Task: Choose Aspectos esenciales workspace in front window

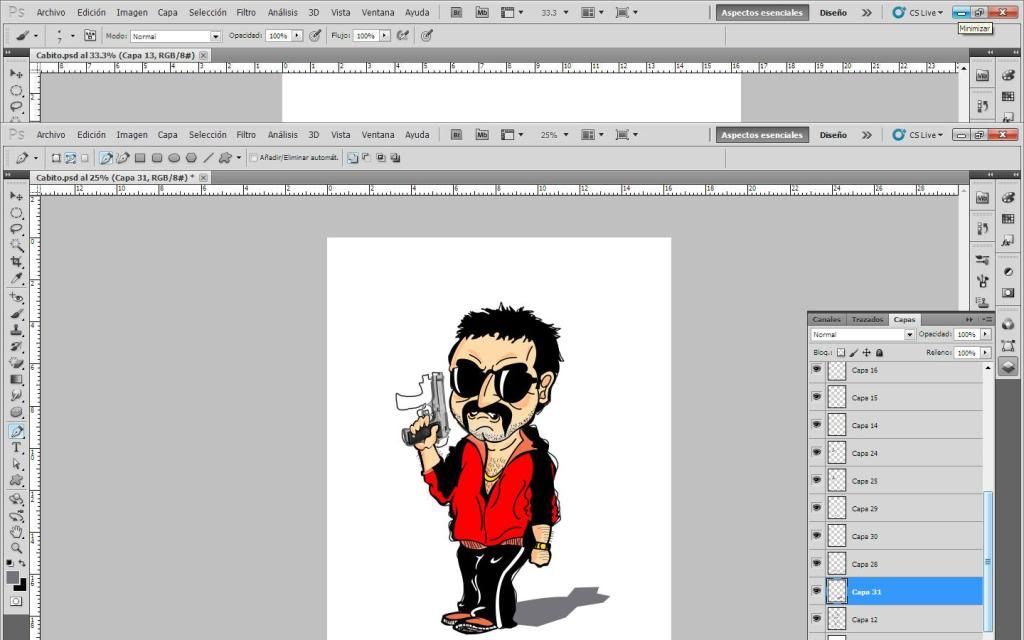Action: point(761,135)
